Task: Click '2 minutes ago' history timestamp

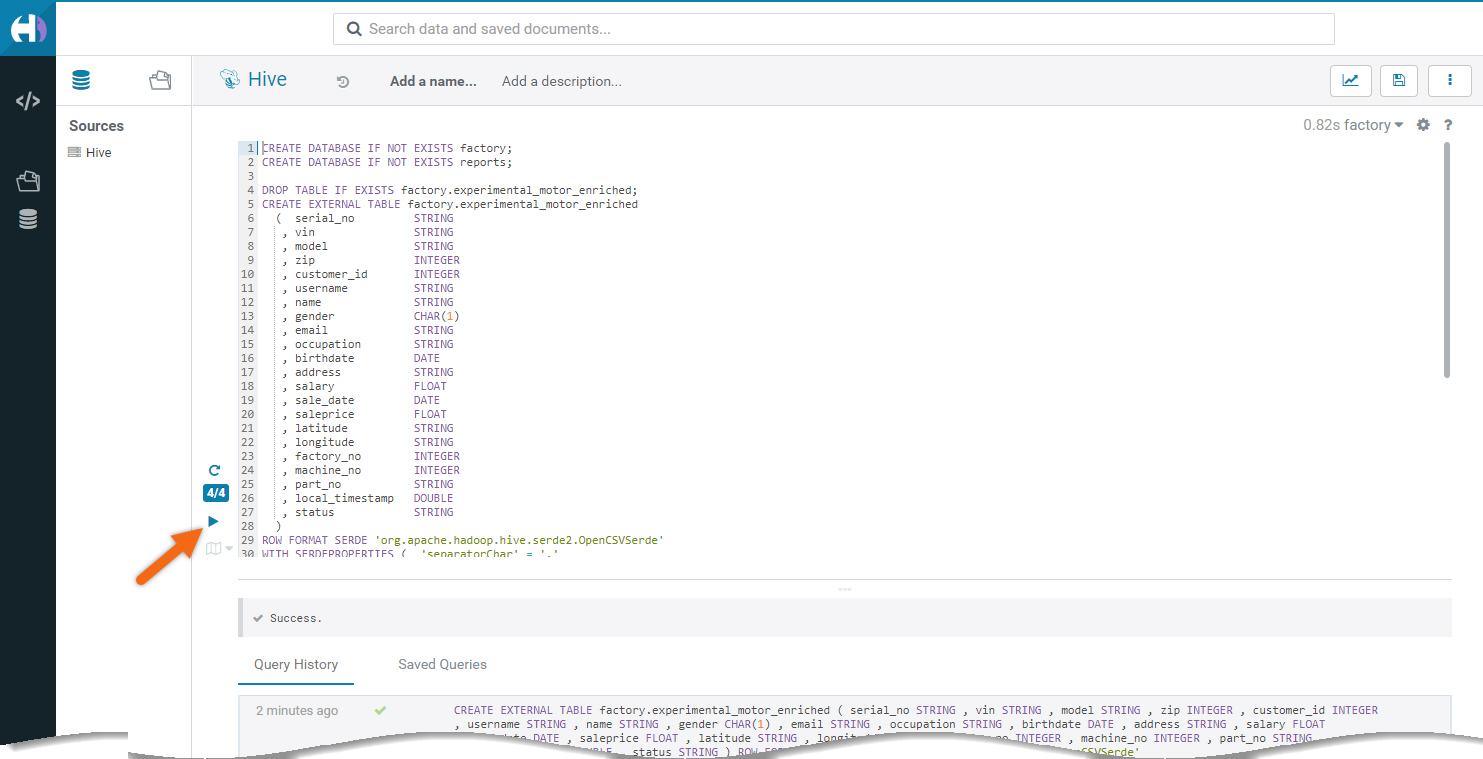Action: tap(297, 711)
